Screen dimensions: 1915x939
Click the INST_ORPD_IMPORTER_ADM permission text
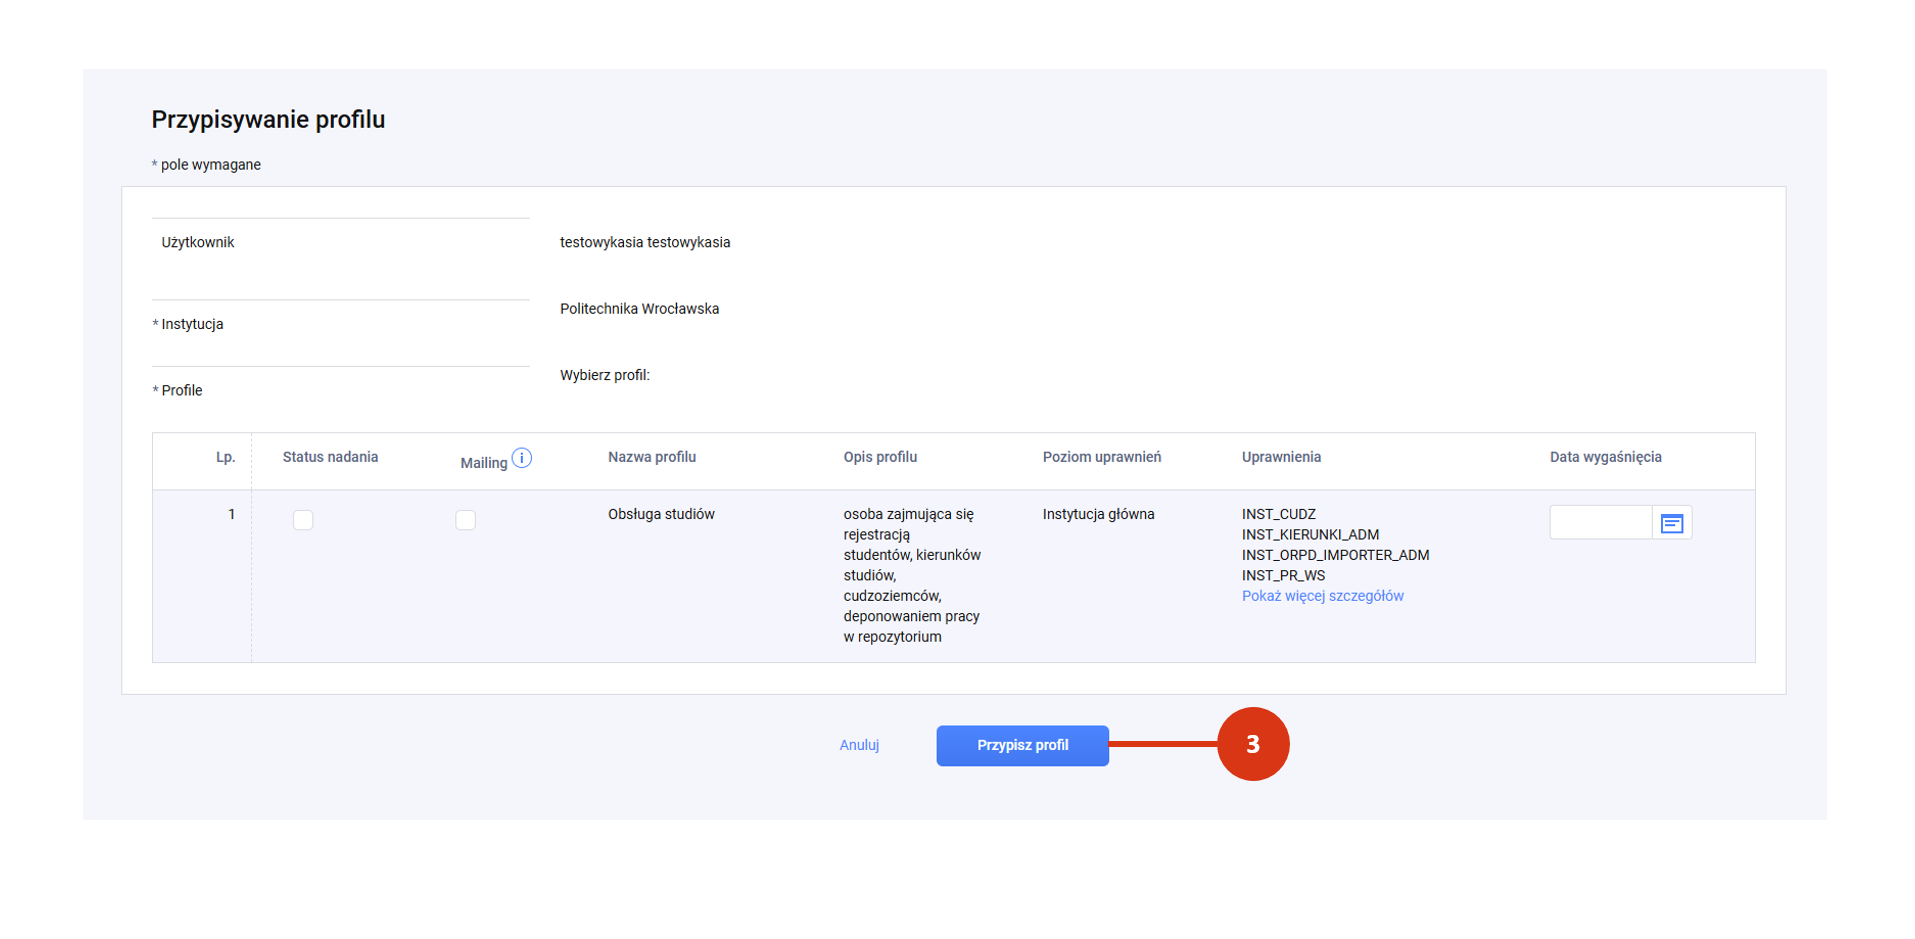tap(1335, 555)
